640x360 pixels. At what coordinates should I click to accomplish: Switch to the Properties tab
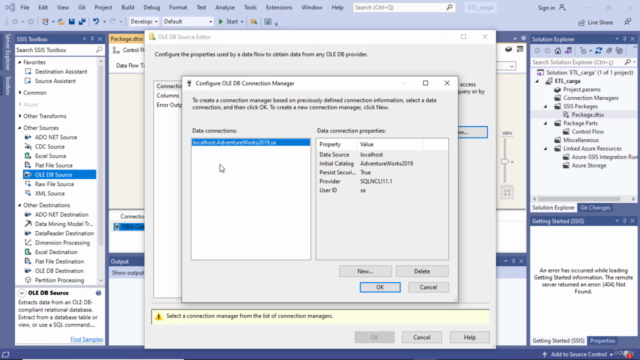pyautogui.click(x=602, y=341)
